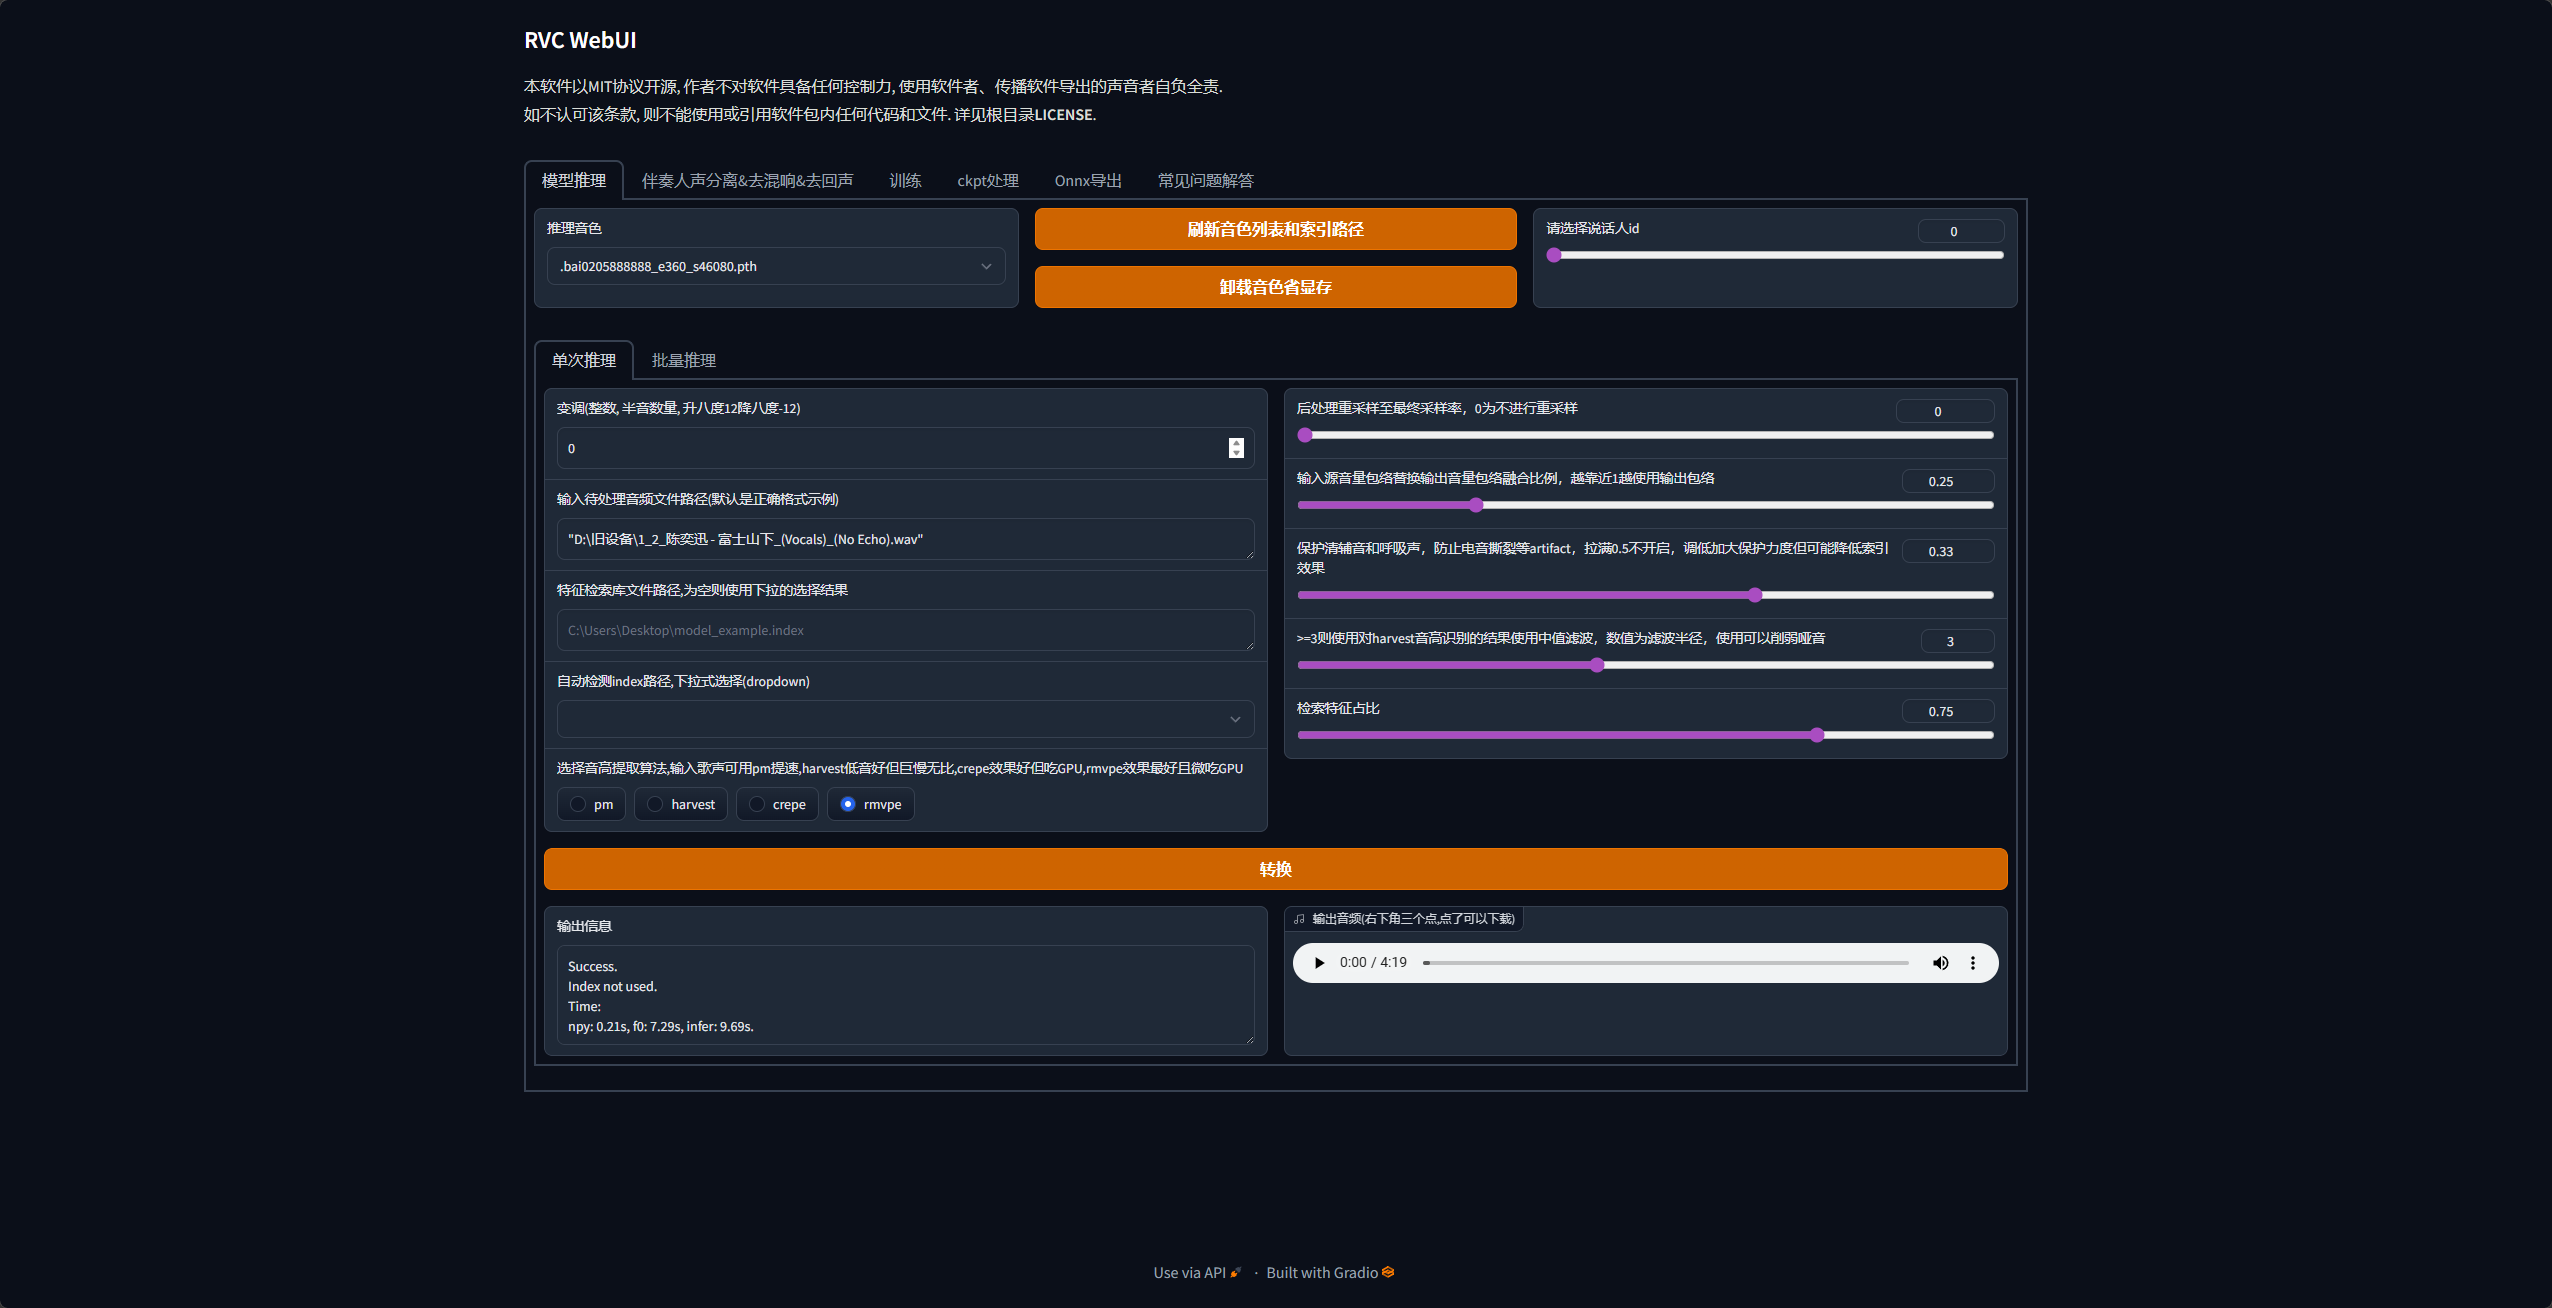Open audio player three-dot menu
The width and height of the screenshot is (2552, 1308).
[1972, 963]
